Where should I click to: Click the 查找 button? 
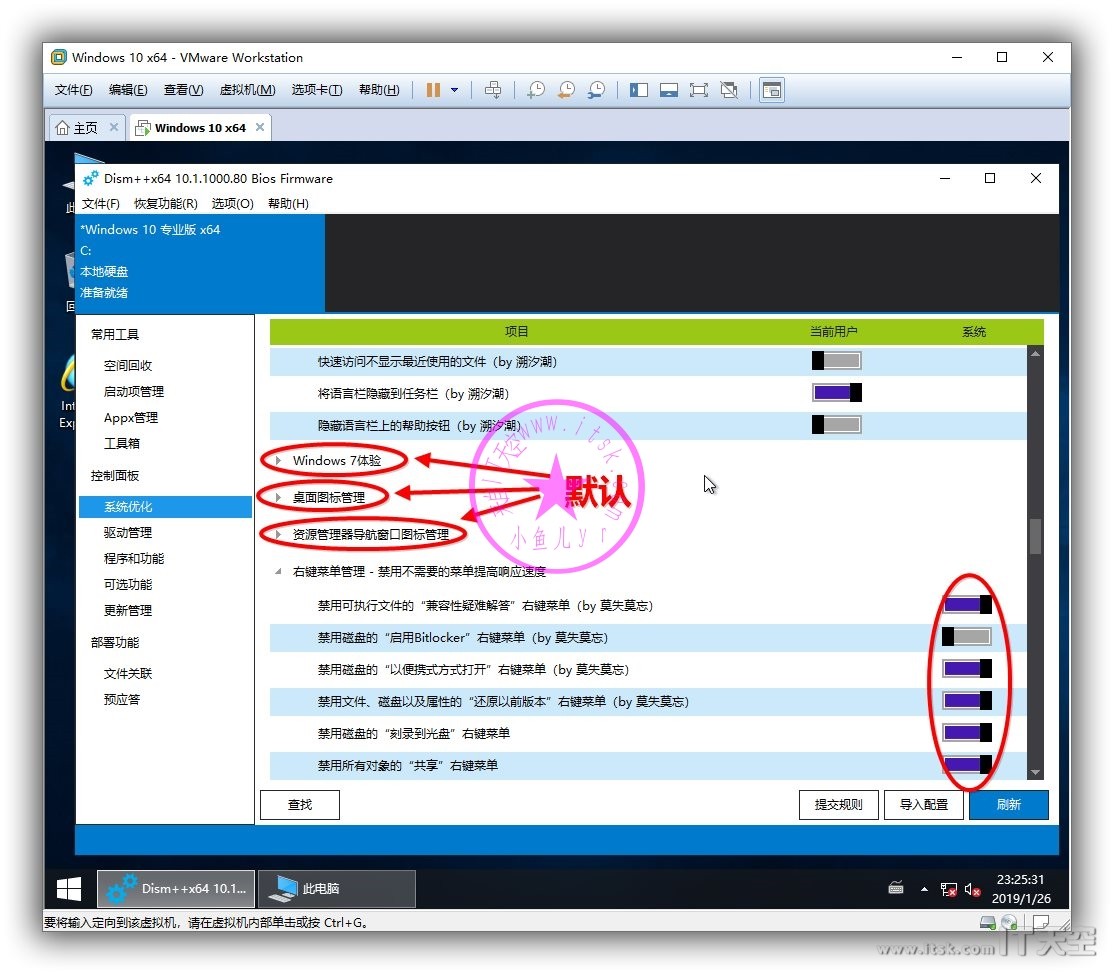pyautogui.click(x=300, y=805)
